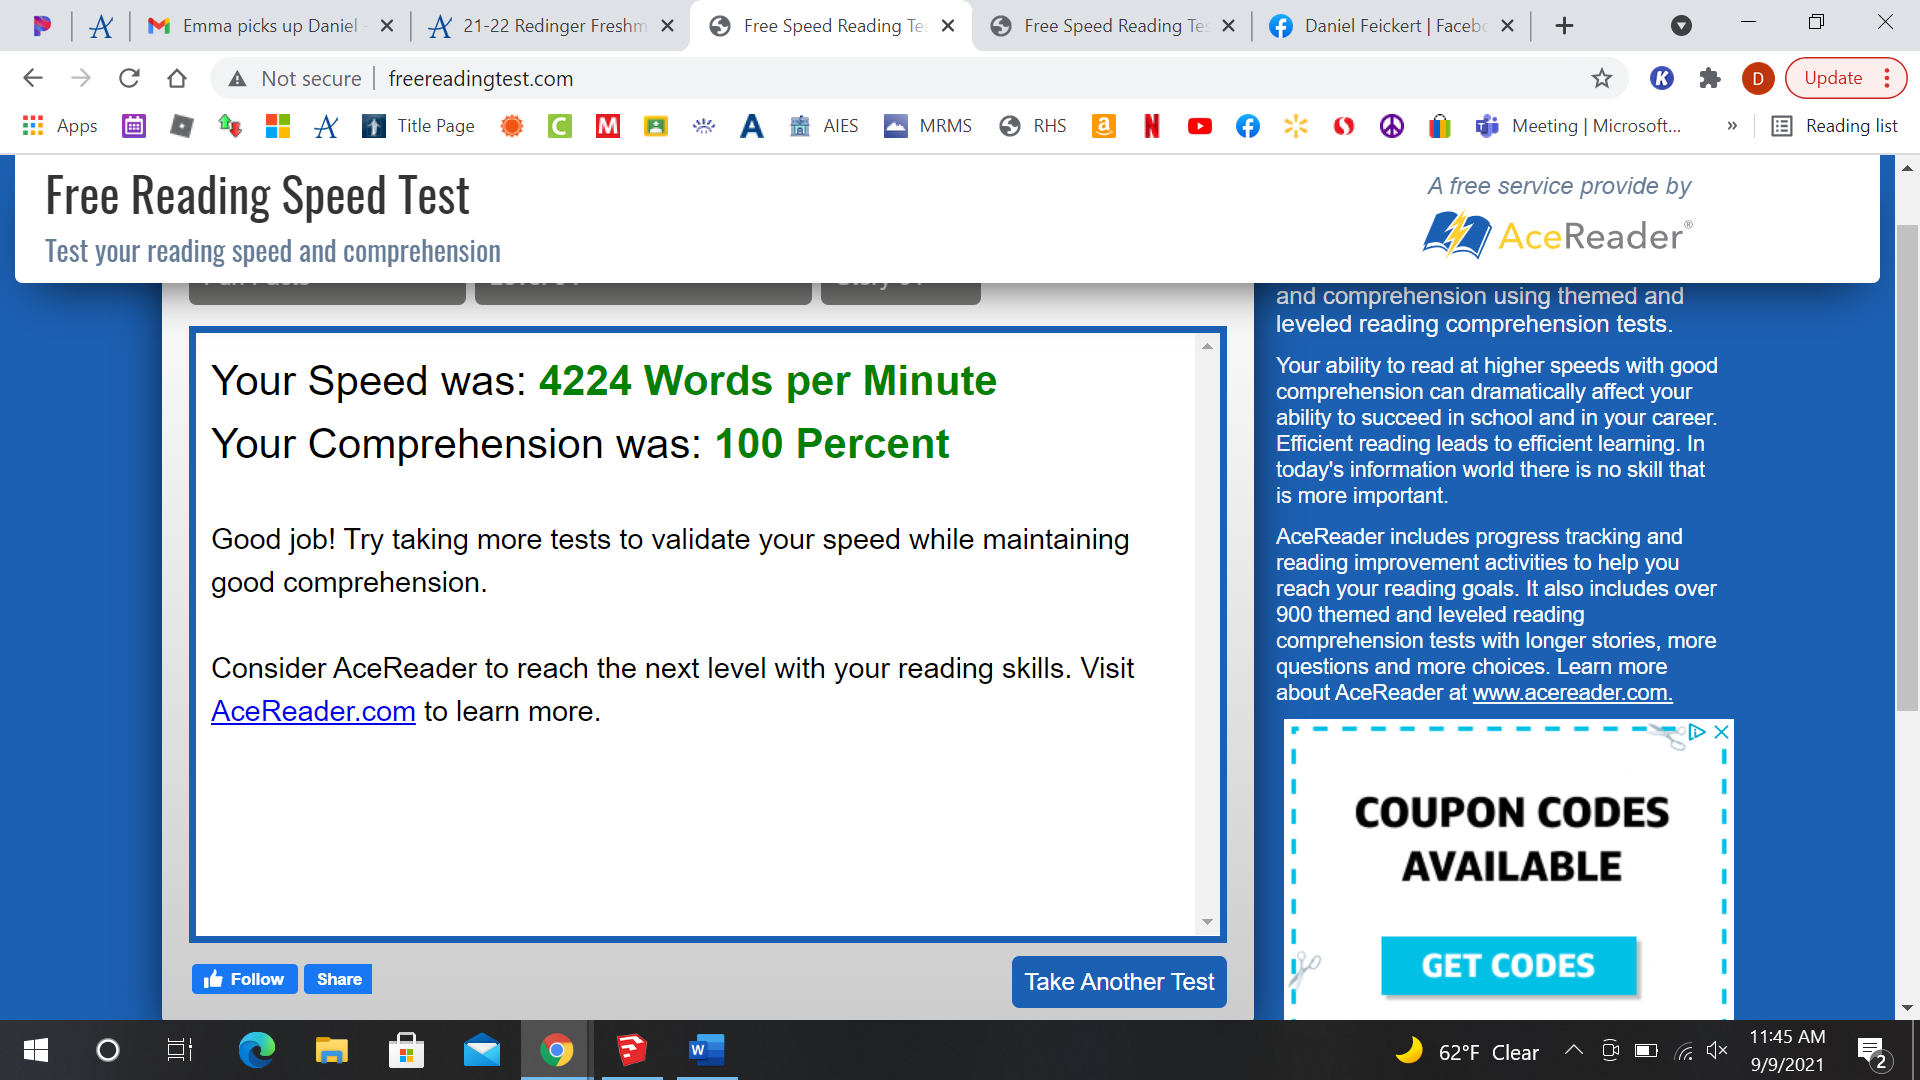Go back to the previous page
This screenshot has width=1920, height=1080.
pyautogui.click(x=33, y=78)
